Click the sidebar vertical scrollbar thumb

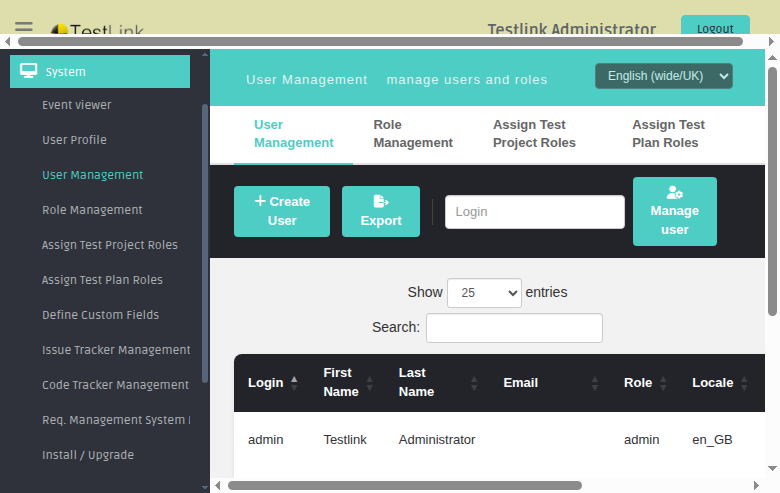point(204,243)
